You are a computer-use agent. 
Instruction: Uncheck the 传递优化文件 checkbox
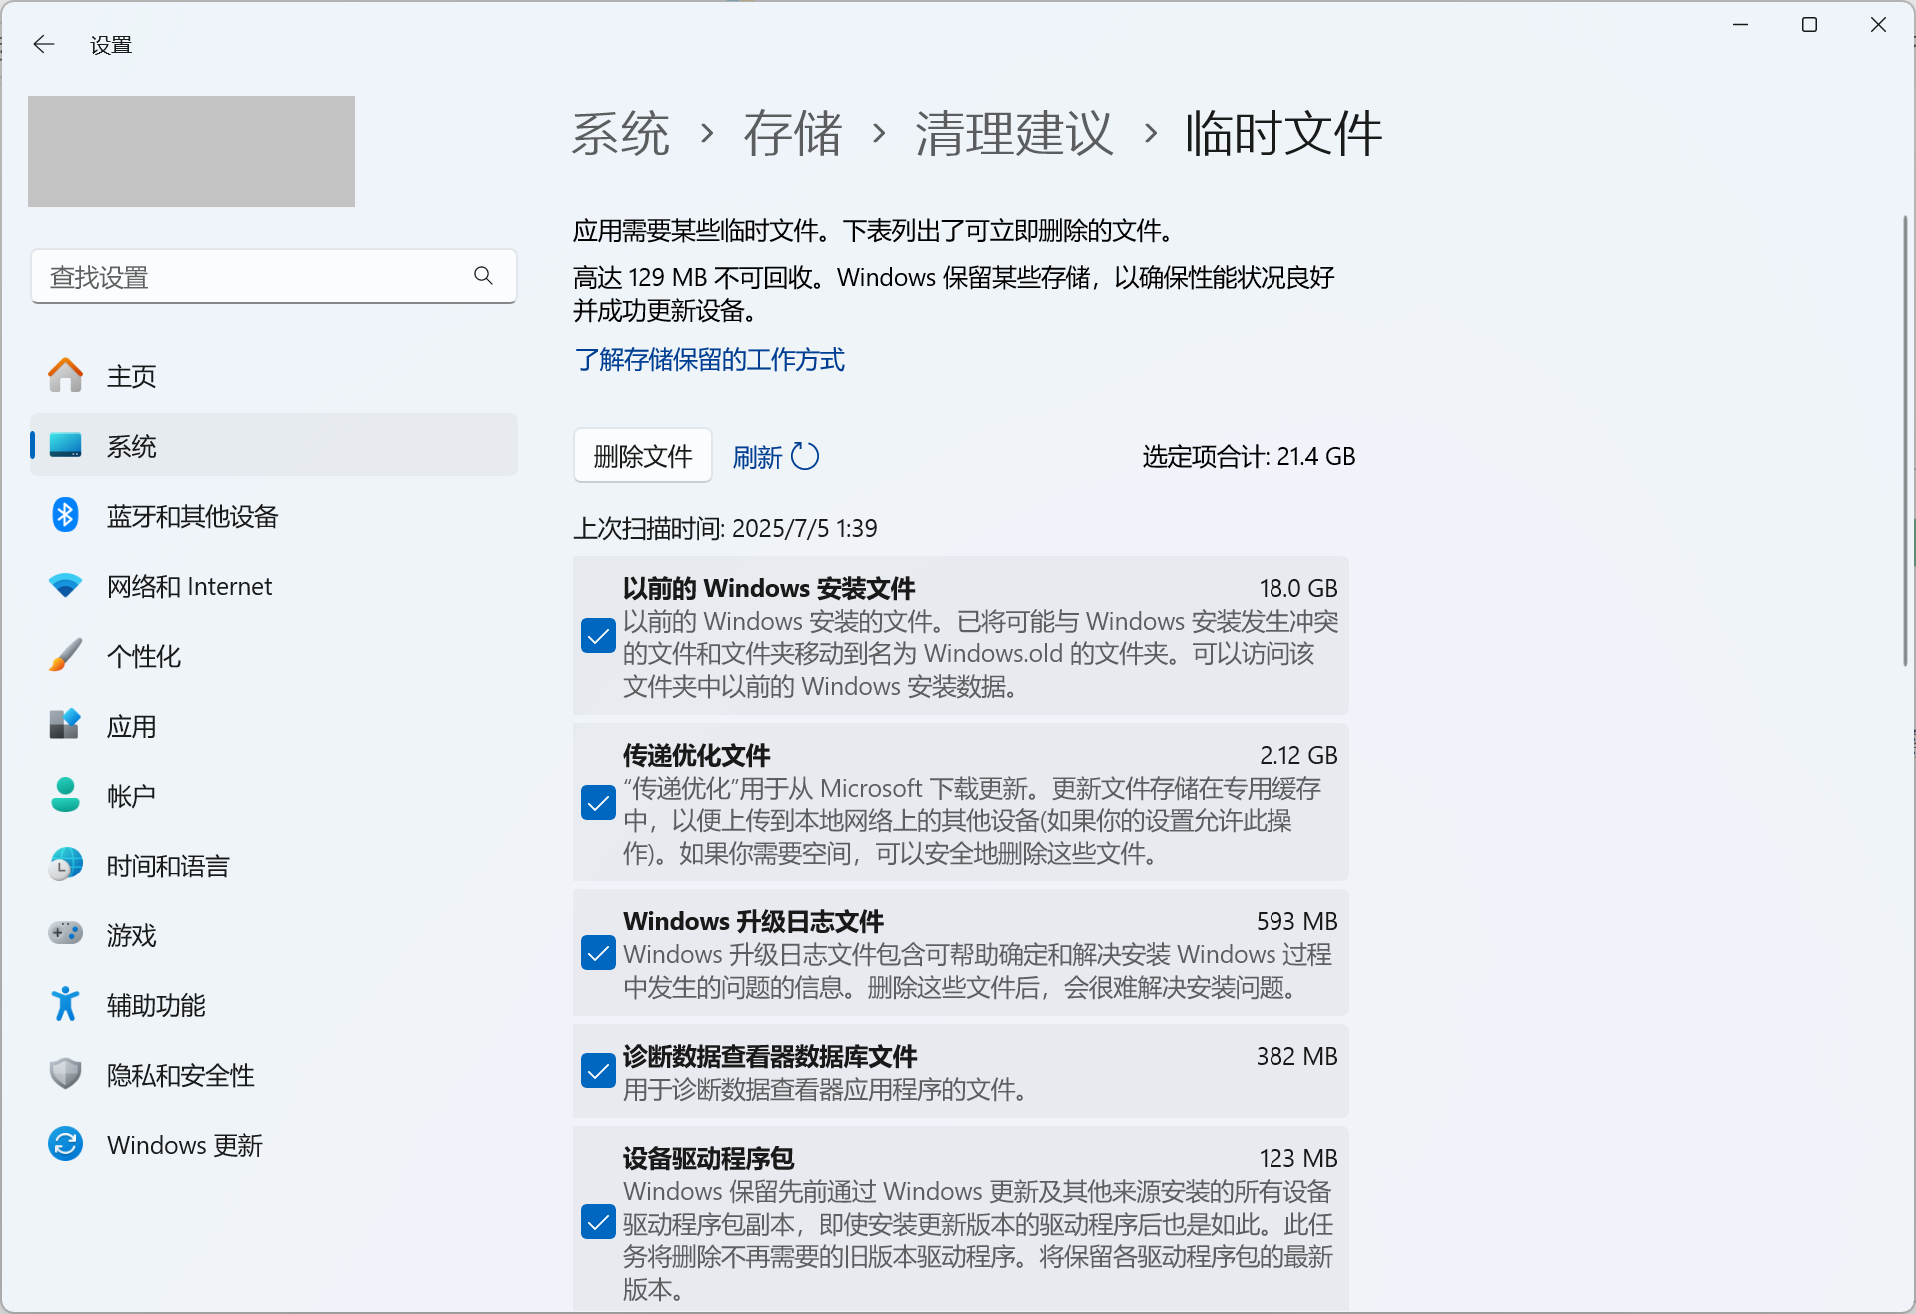(598, 802)
